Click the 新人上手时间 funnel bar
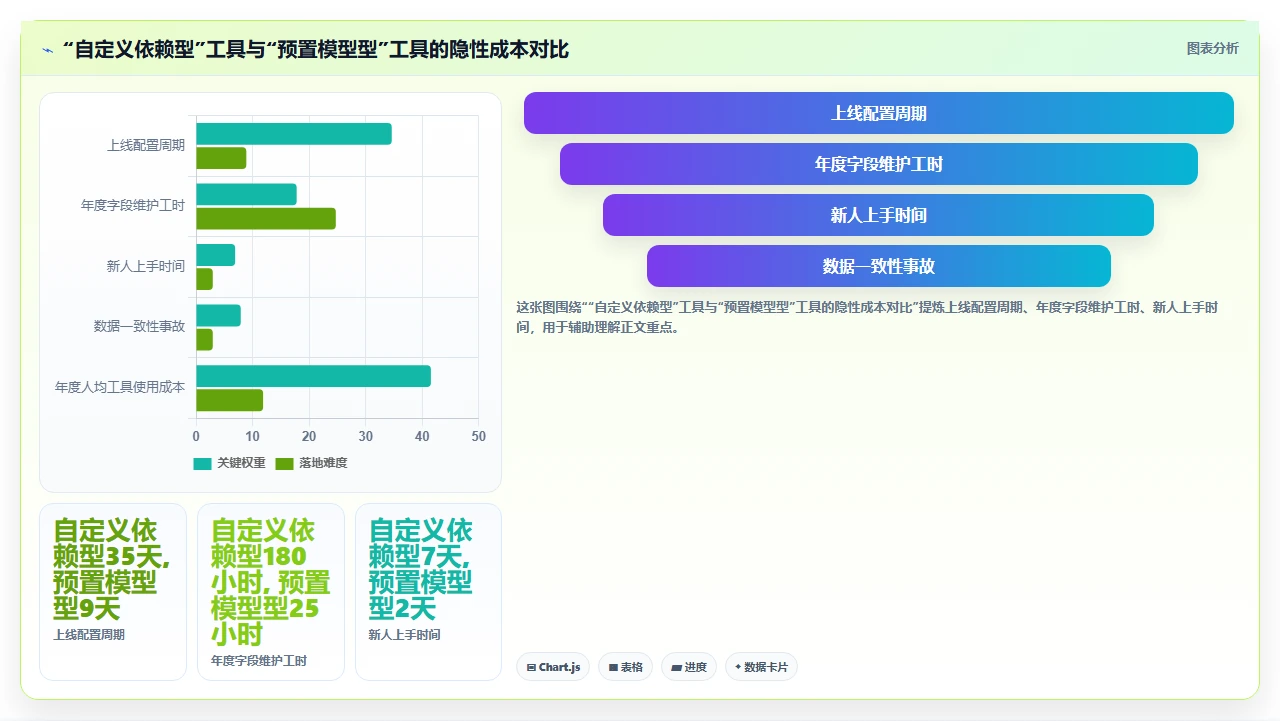 878,215
